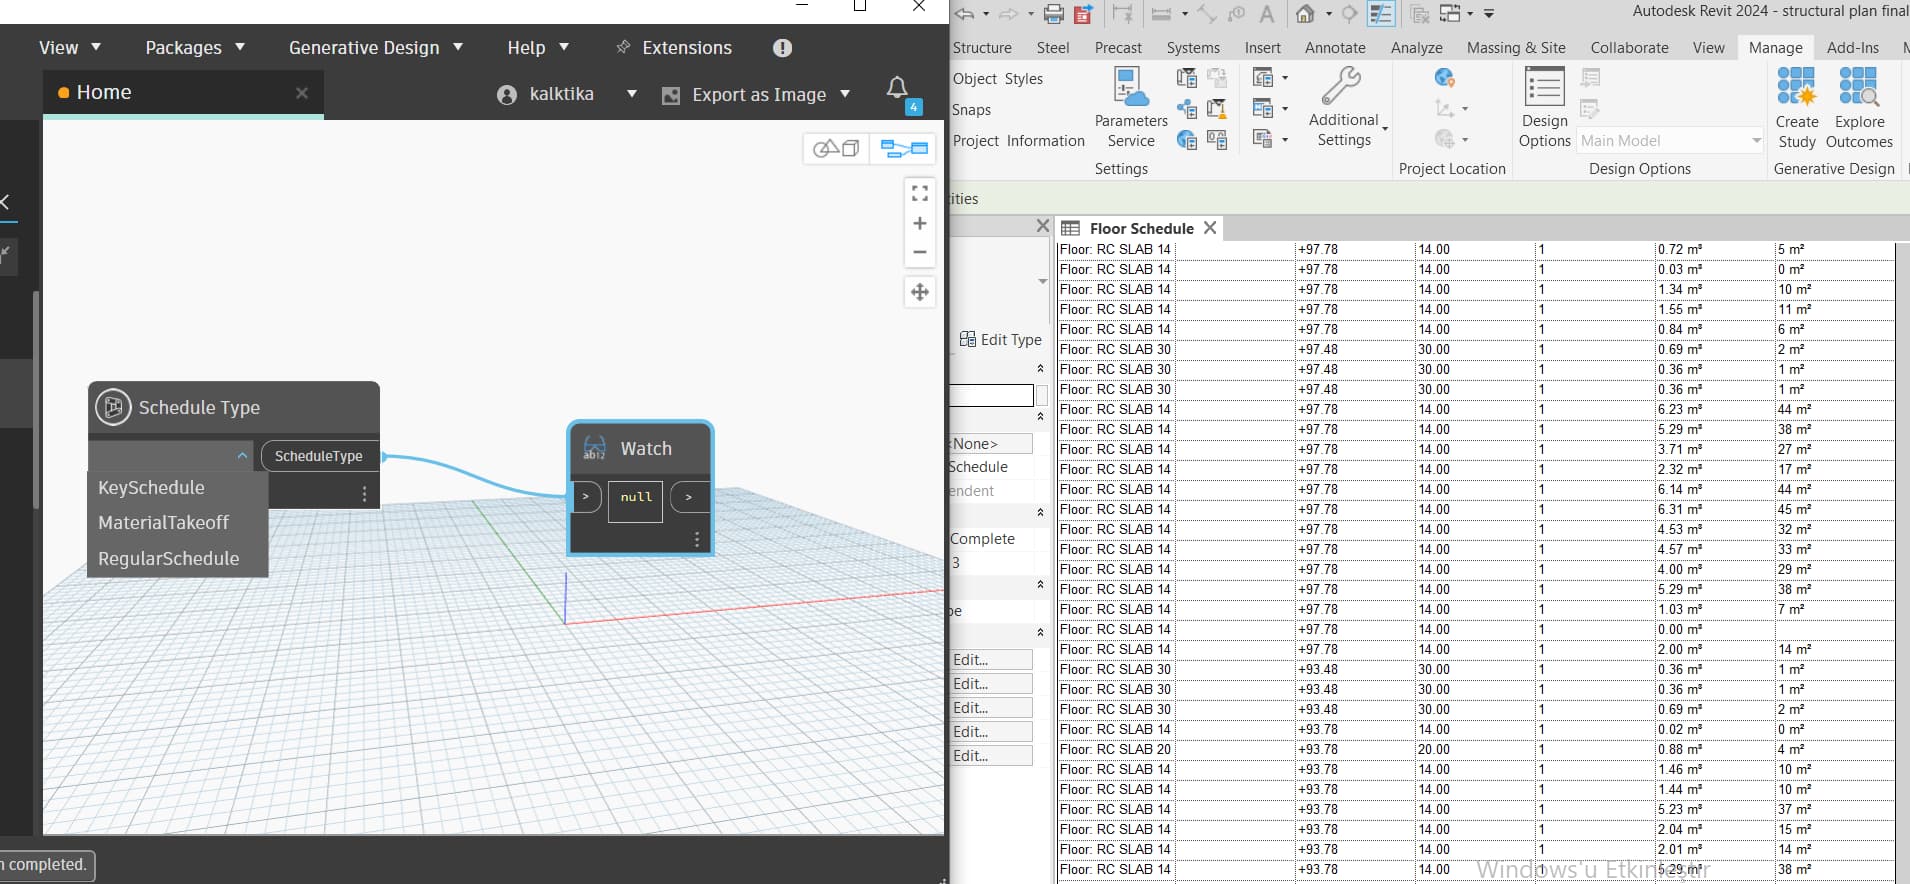Click the first Edit... button in Properties
The height and width of the screenshot is (884, 1910).
pyautogui.click(x=990, y=660)
